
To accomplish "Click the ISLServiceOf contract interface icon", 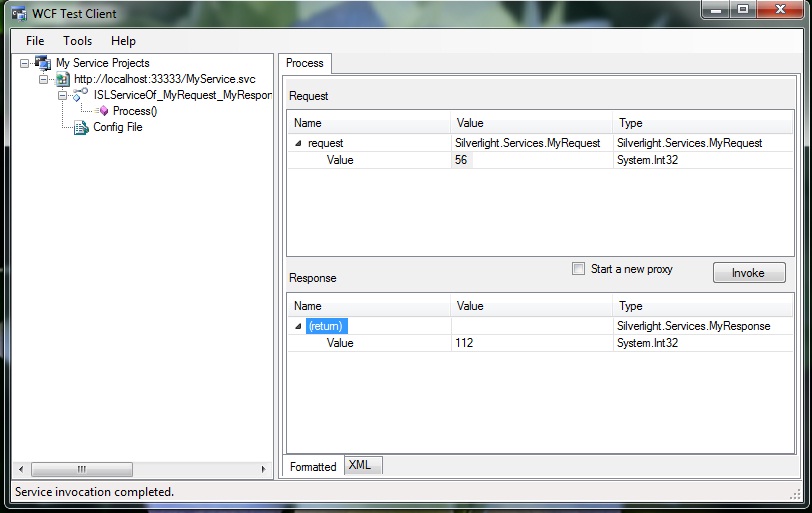I will tap(80, 95).
